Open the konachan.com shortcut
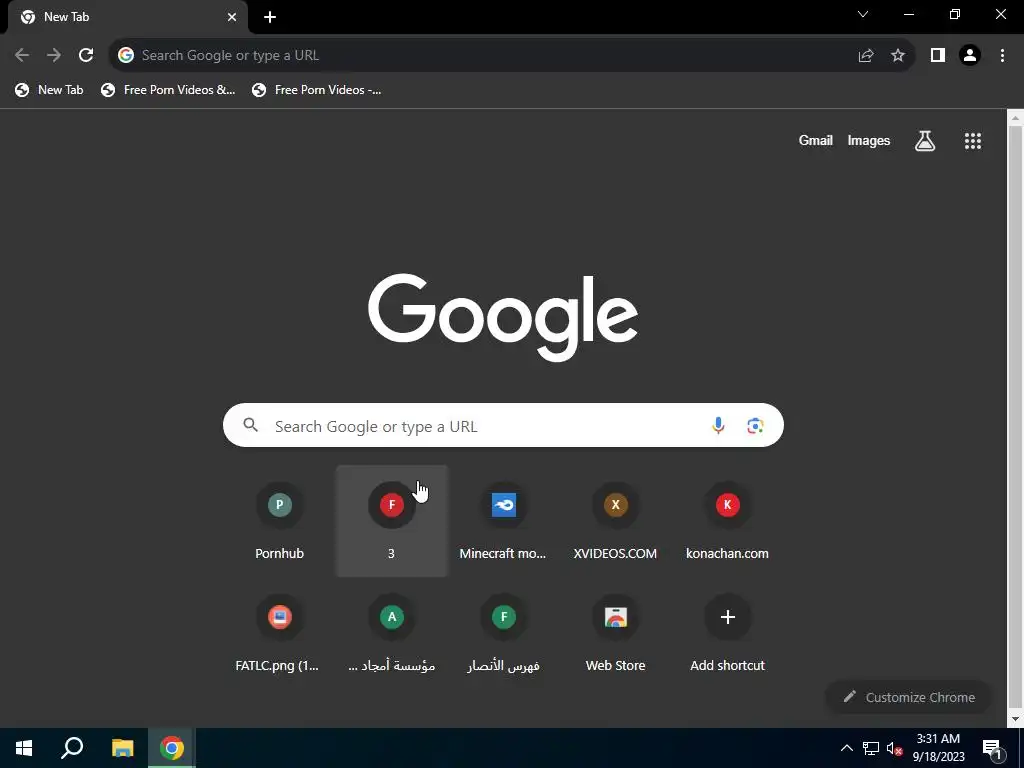The height and width of the screenshot is (768, 1024). pos(728,521)
